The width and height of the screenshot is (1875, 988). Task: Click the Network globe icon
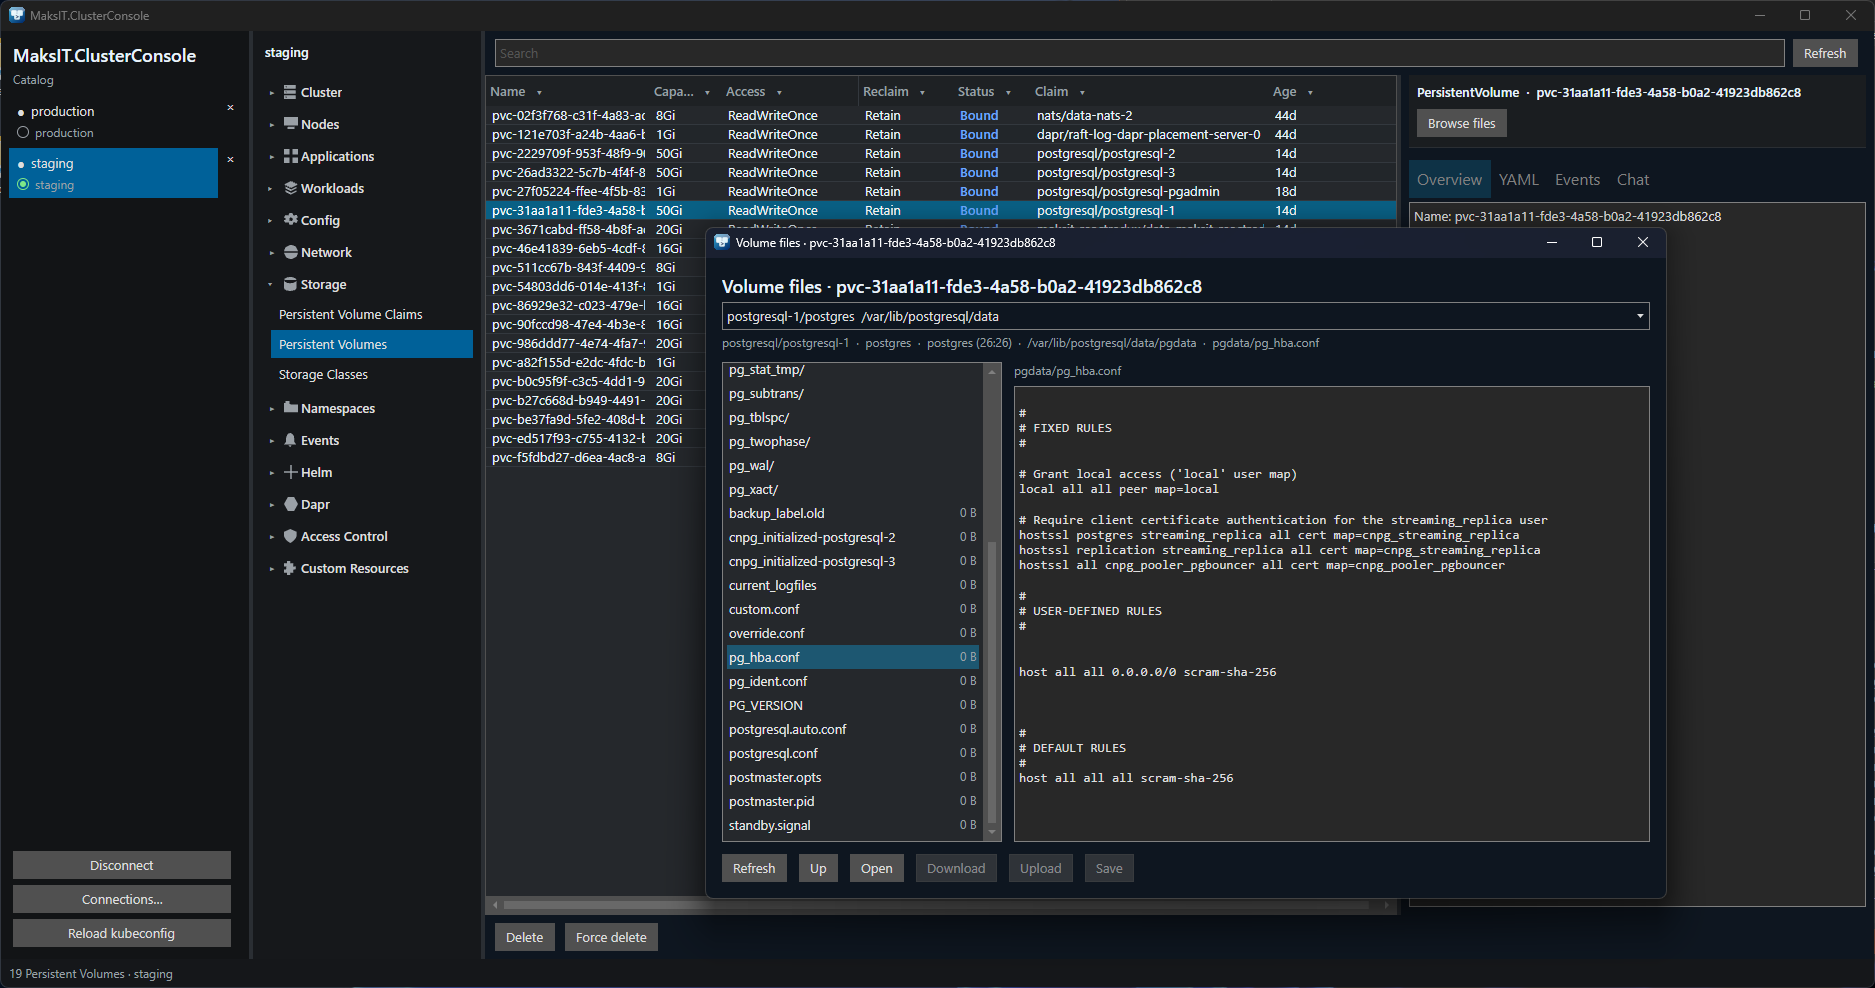(291, 252)
